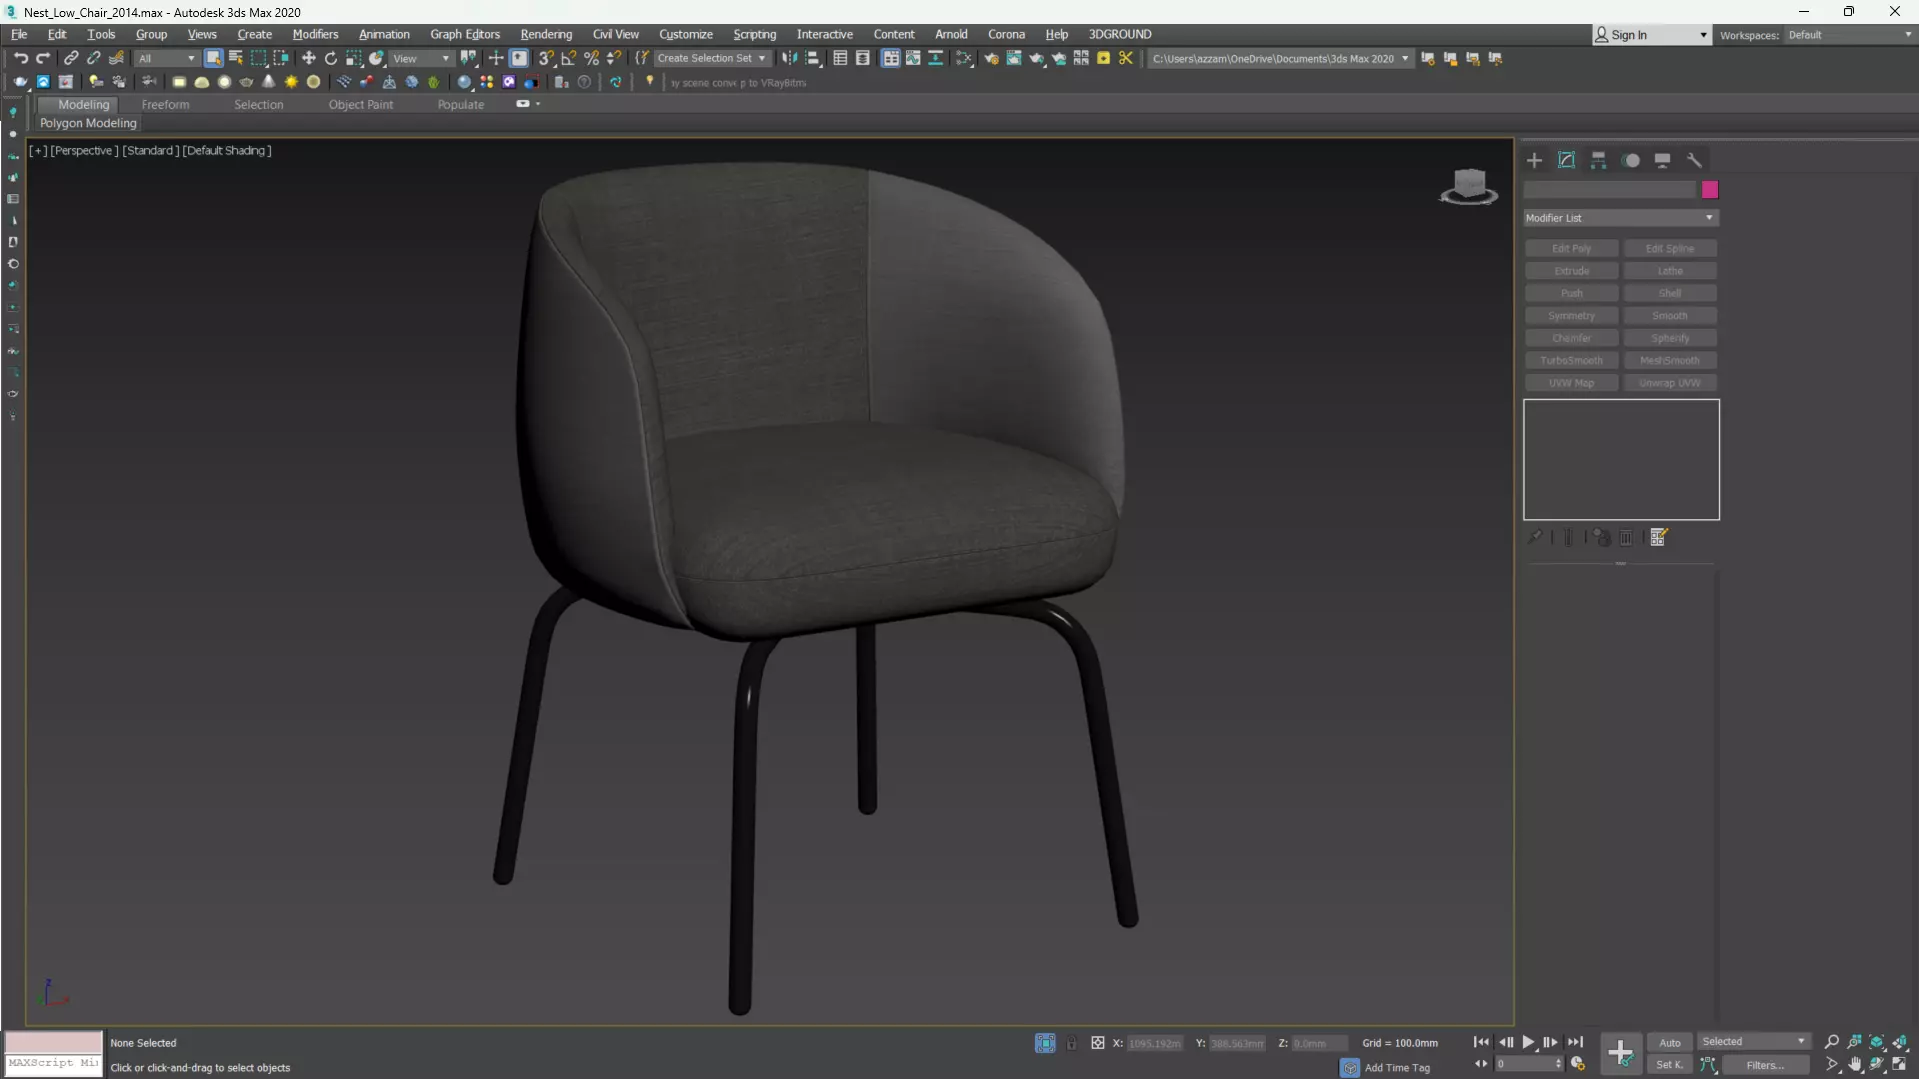Toggle Window/Crossing selection mode icon

tap(281, 58)
